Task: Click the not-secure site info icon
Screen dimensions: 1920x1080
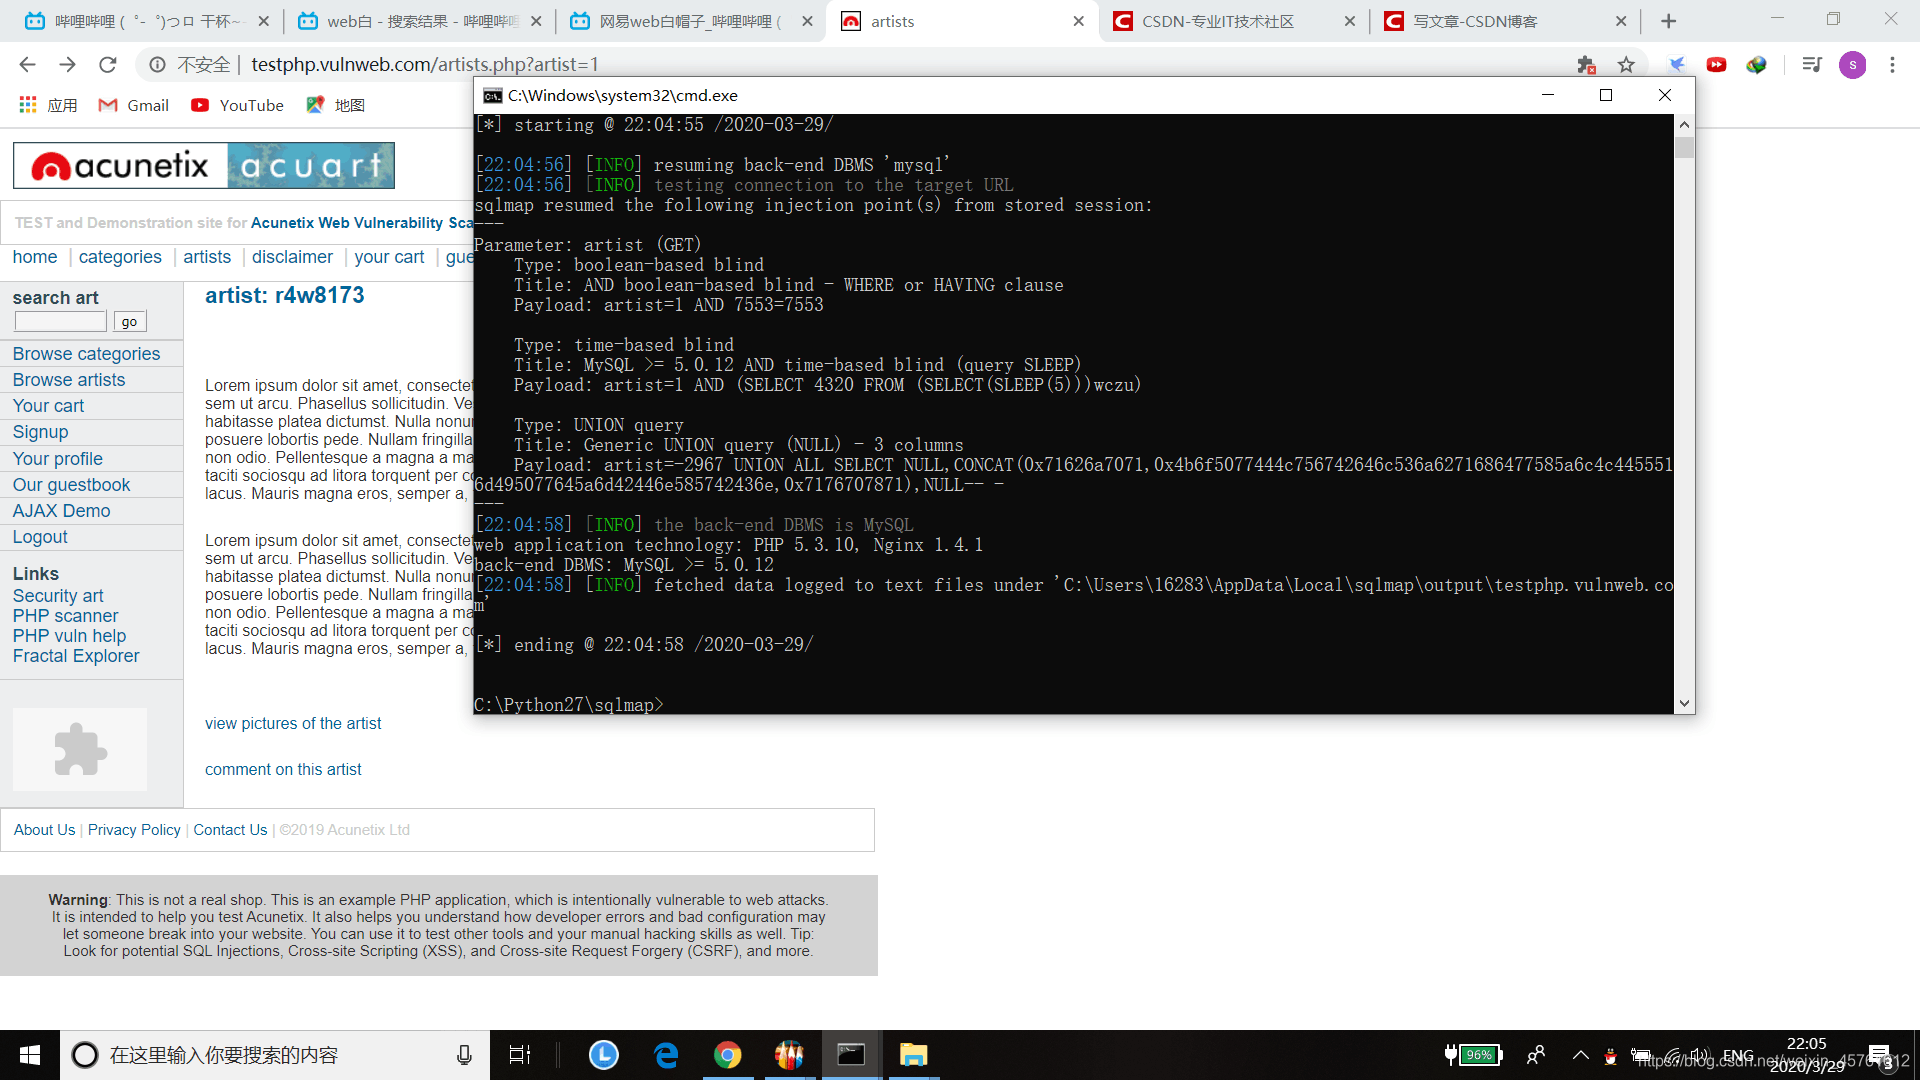Action: click(x=157, y=65)
